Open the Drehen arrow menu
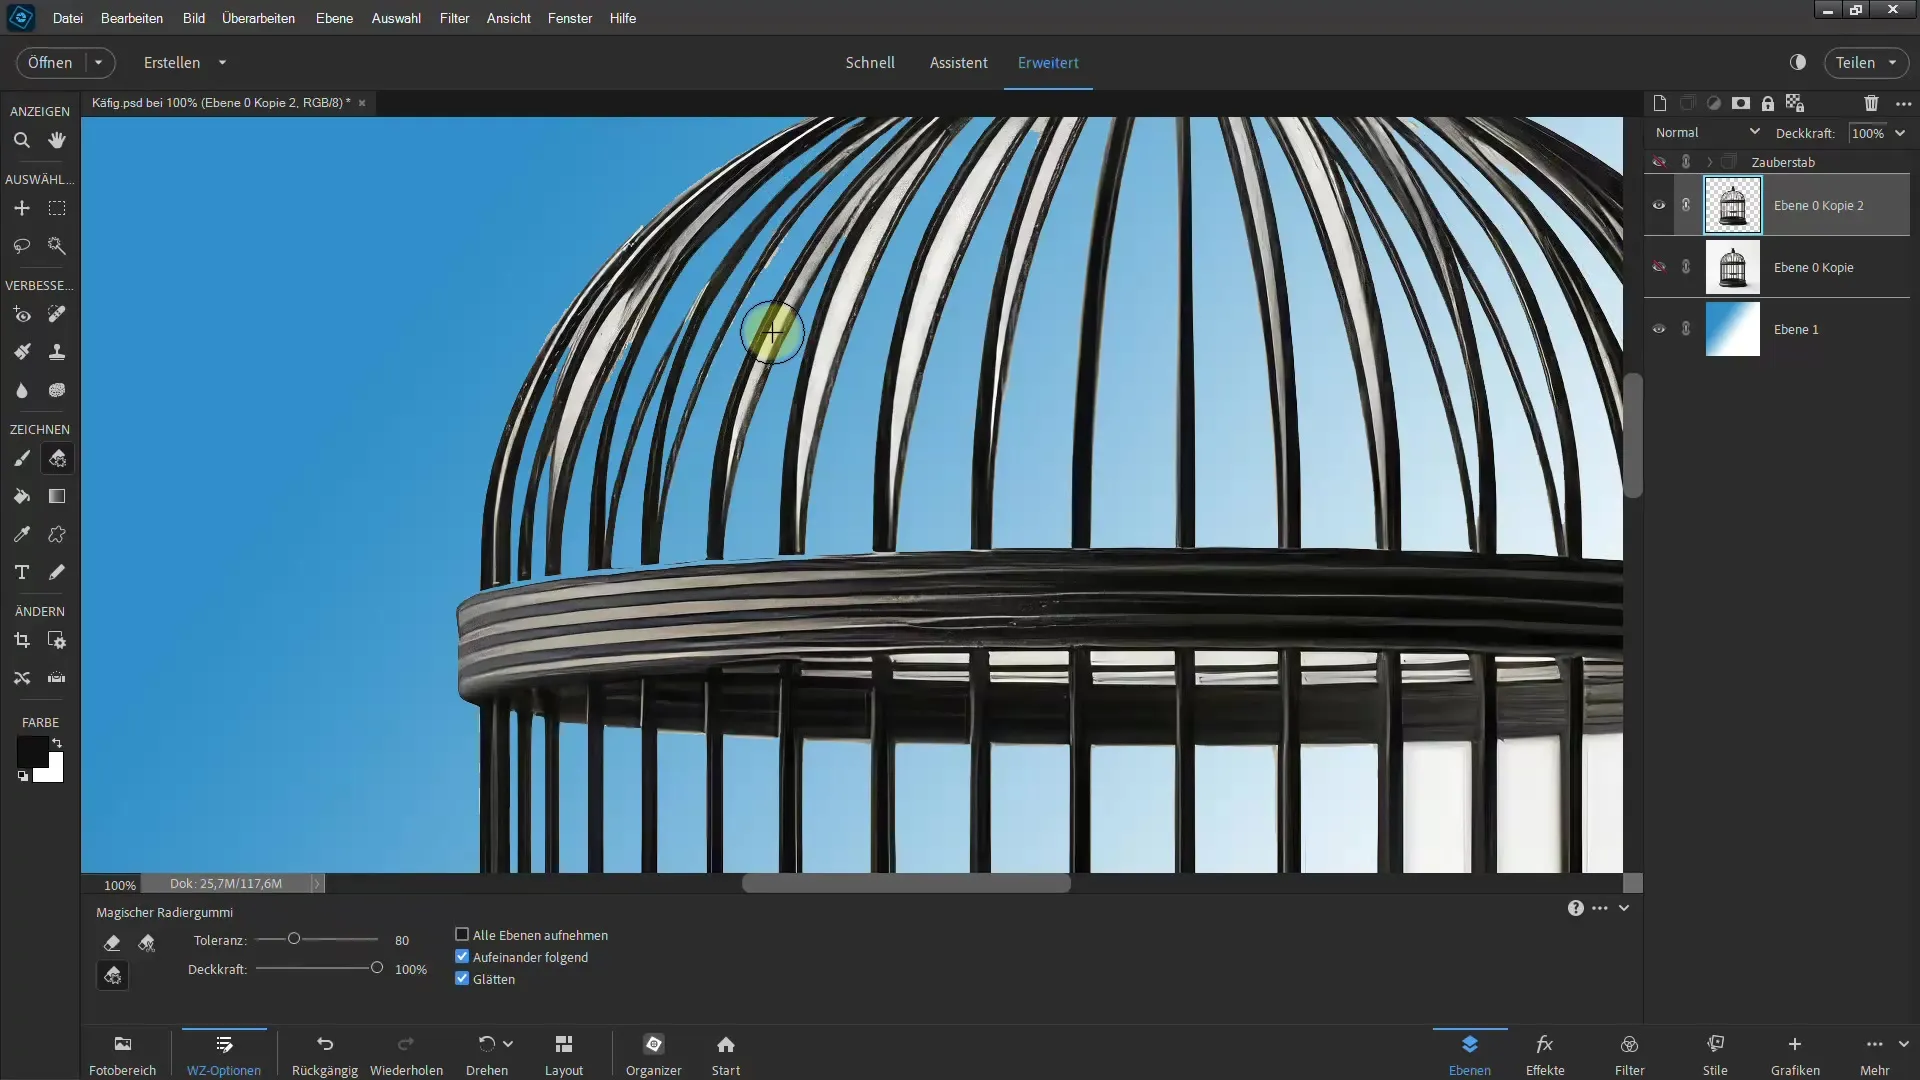The width and height of the screenshot is (1920, 1080). tap(508, 1043)
